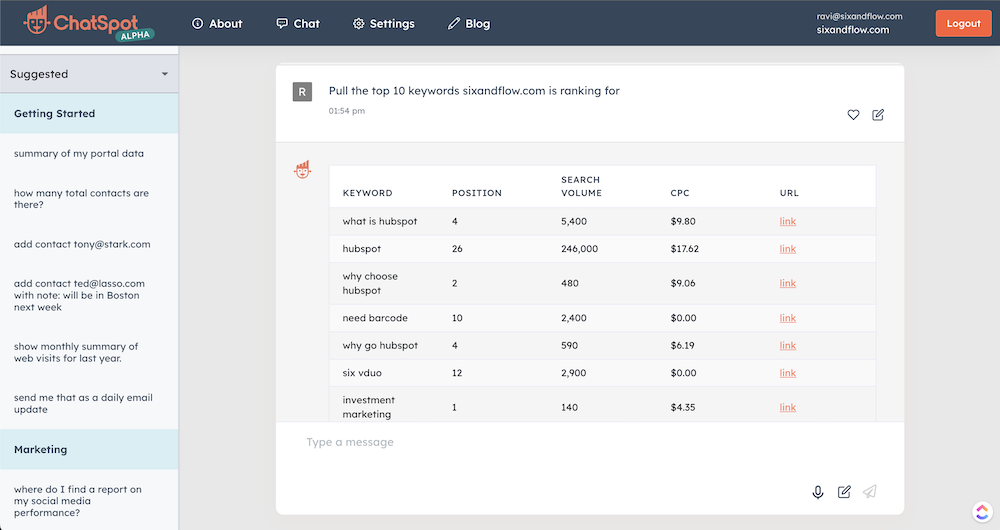Click the ravi@sixandflow.com account email

click(859, 16)
